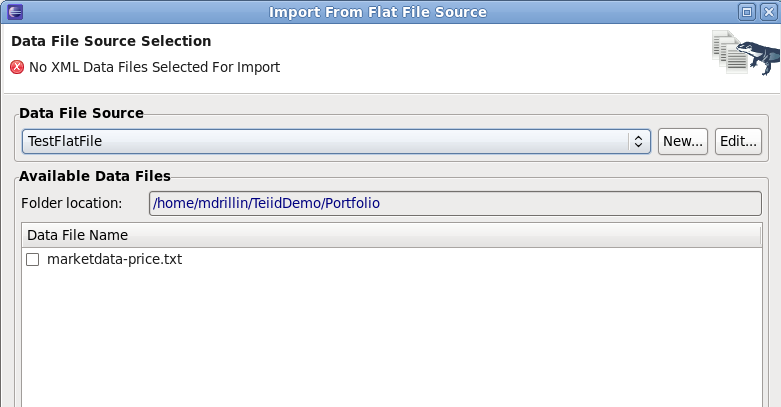This screenshot has height=407, width=781.
Task: Close the Import From Flat File Source dialog
Action: [767, 12]
